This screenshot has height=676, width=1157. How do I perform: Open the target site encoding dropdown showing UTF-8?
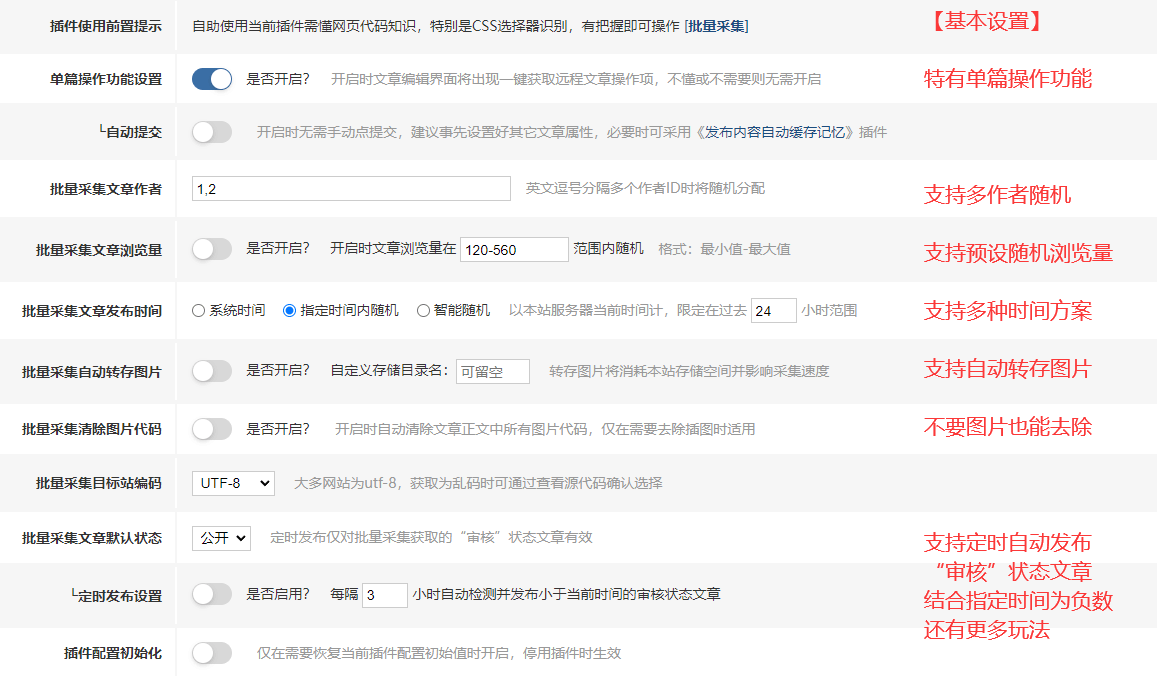(234, 483)
